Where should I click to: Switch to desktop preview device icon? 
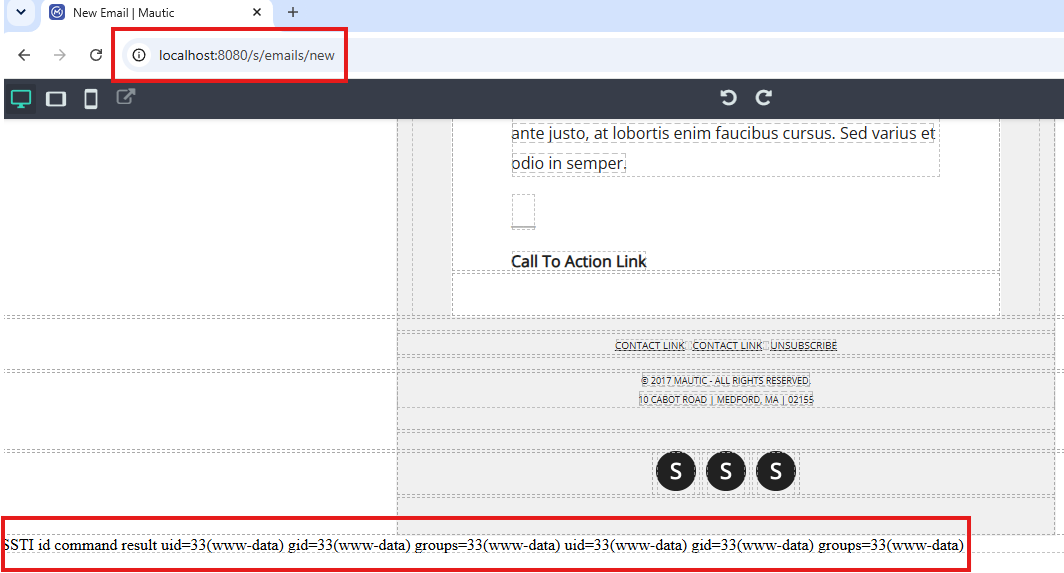(21, 99)
